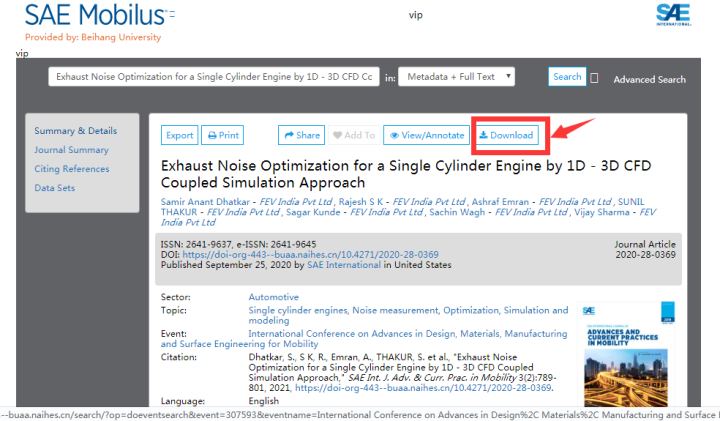The image size is (720, 421).
Task: Click author Samir Anant Dhatkar
Action: coord(205,202)
